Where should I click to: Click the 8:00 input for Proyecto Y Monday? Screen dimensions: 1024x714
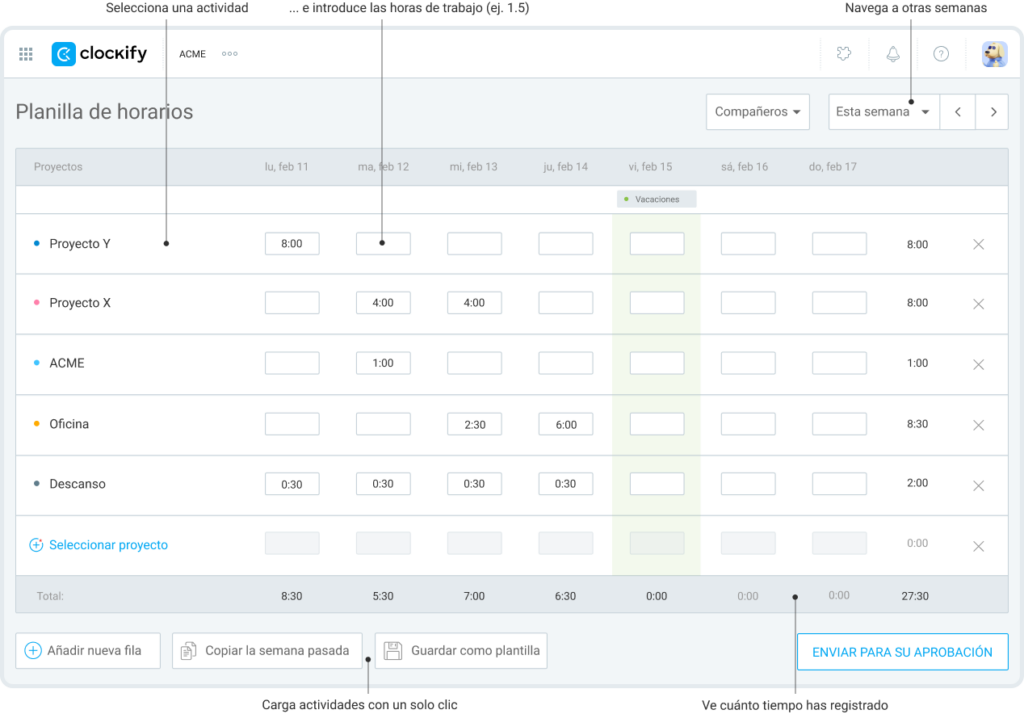[291, 243]
